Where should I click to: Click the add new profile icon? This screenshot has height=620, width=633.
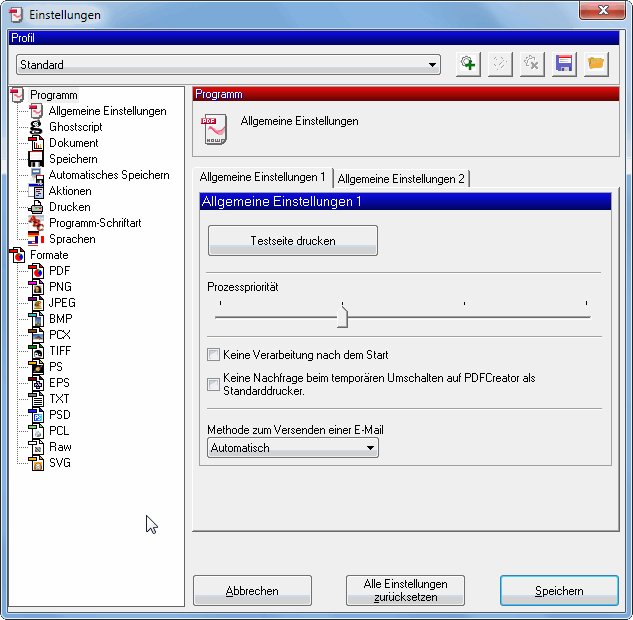click(468, 64)
